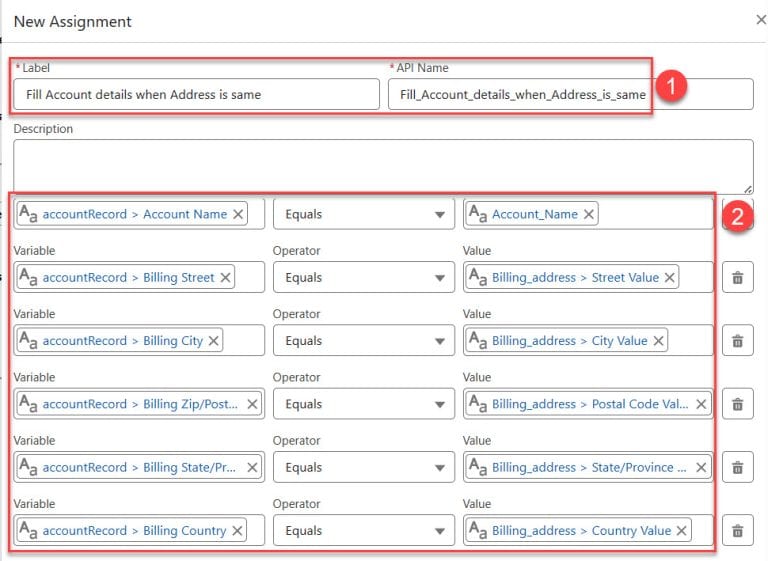Click the Billing_address > State/Province text
Screen dimensions: 768x561
coord(589,467)
